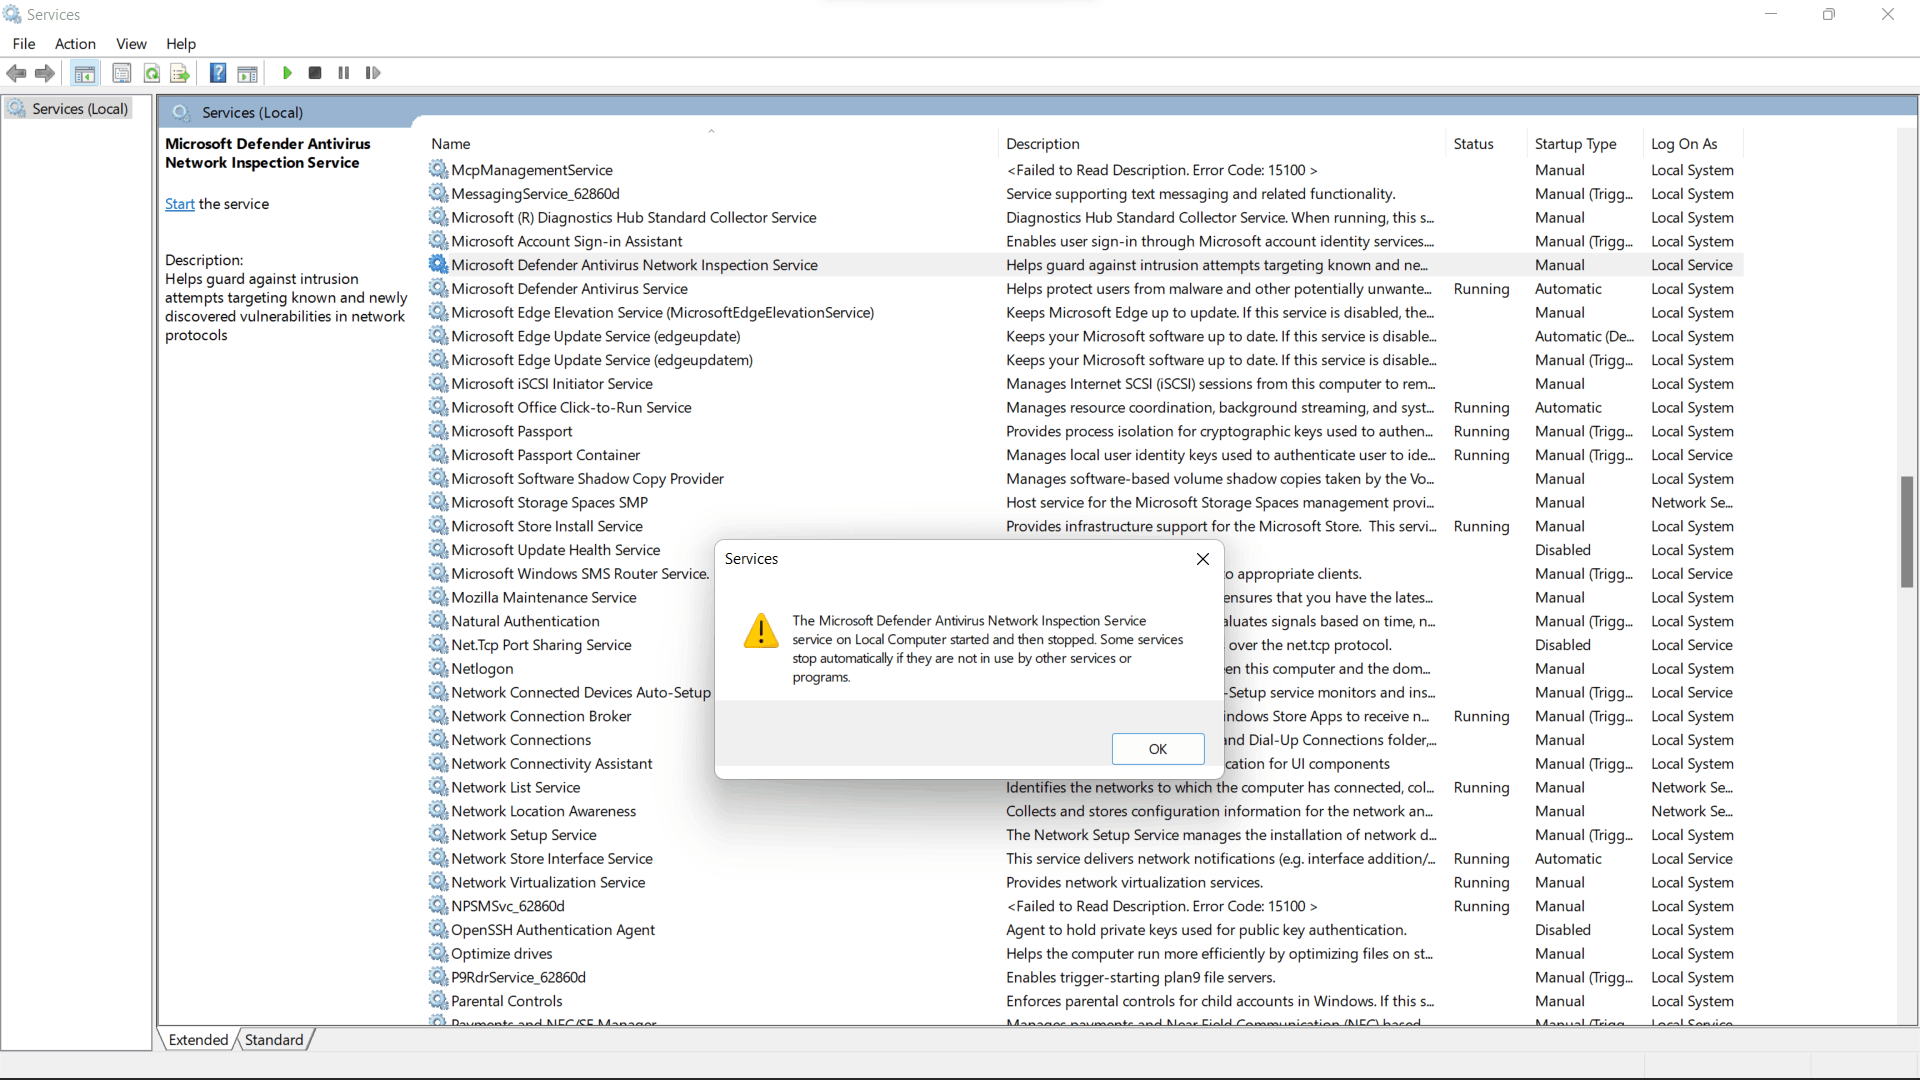Open the Properties toolbar icon
1920x1080 pixels.
tap(122, 73)
